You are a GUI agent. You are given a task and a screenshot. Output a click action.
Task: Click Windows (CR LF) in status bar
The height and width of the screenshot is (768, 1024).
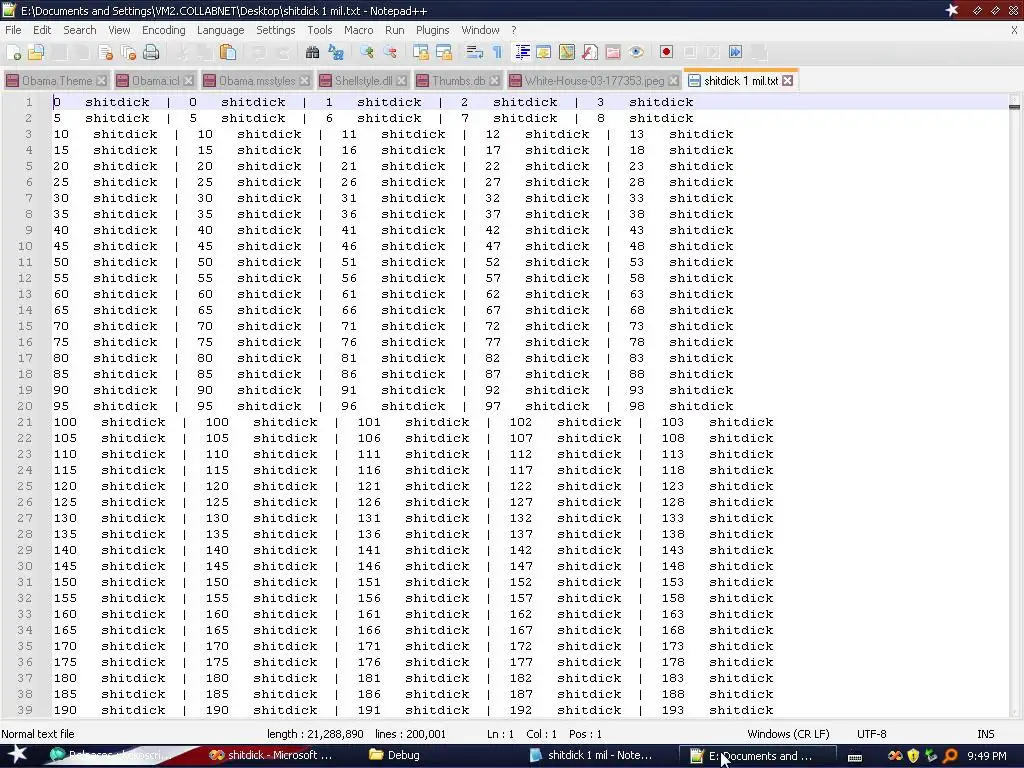788,734
